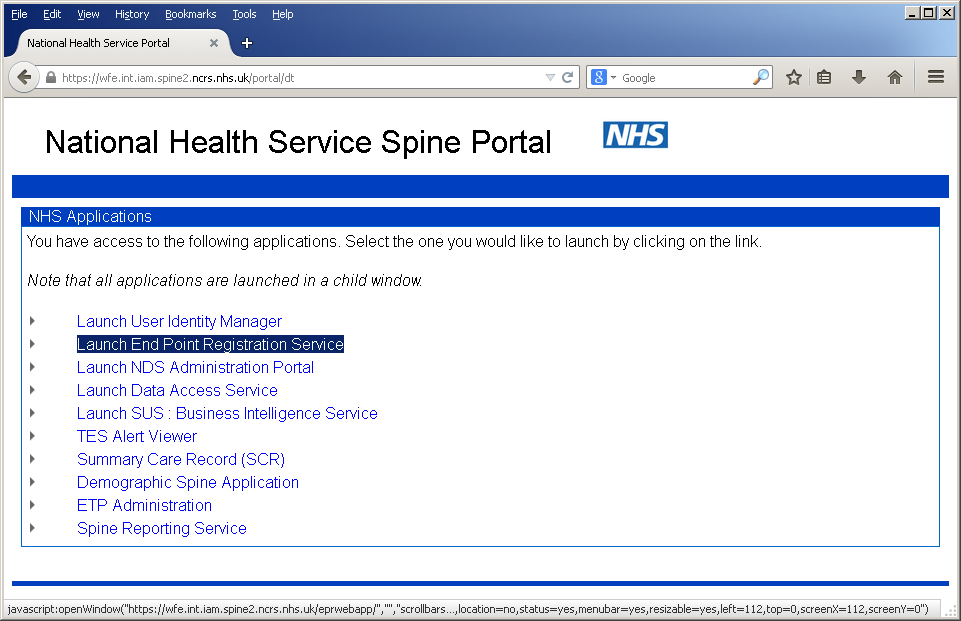Click the 'You have access to' instruction text

[x=394, y=242]
